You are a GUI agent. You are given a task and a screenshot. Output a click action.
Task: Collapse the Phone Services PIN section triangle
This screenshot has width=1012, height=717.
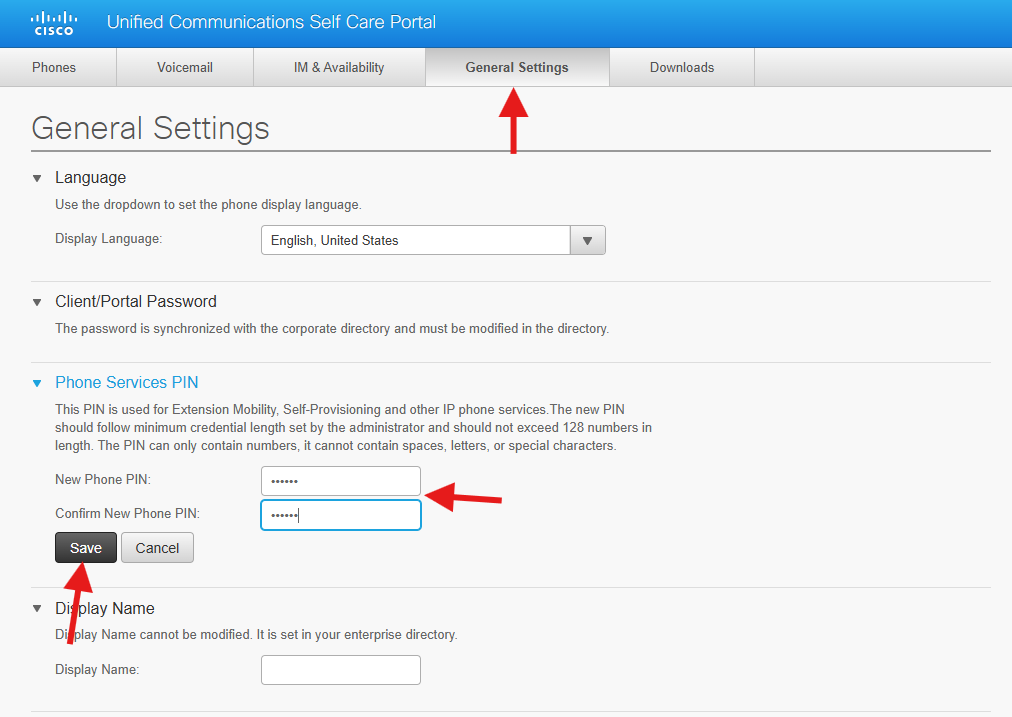point(37,383)
